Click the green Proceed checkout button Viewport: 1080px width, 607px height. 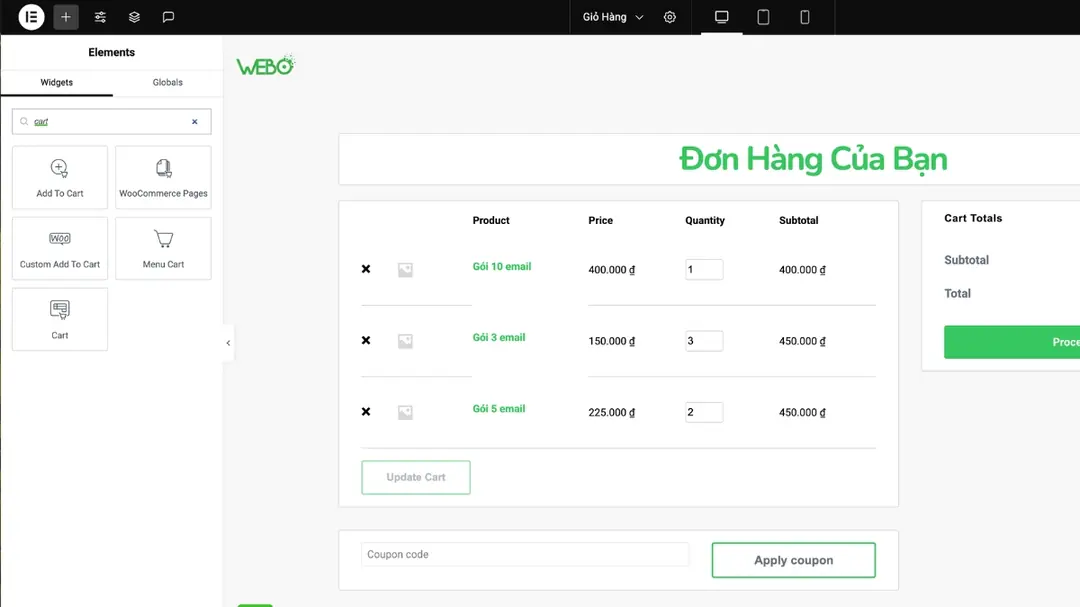pos(1012,342)
